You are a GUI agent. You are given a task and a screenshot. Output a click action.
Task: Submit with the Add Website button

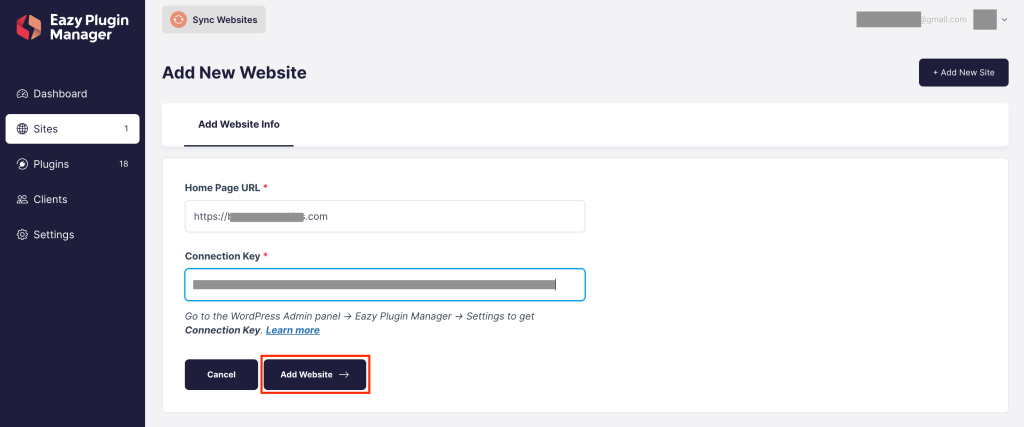click(315, 375)
